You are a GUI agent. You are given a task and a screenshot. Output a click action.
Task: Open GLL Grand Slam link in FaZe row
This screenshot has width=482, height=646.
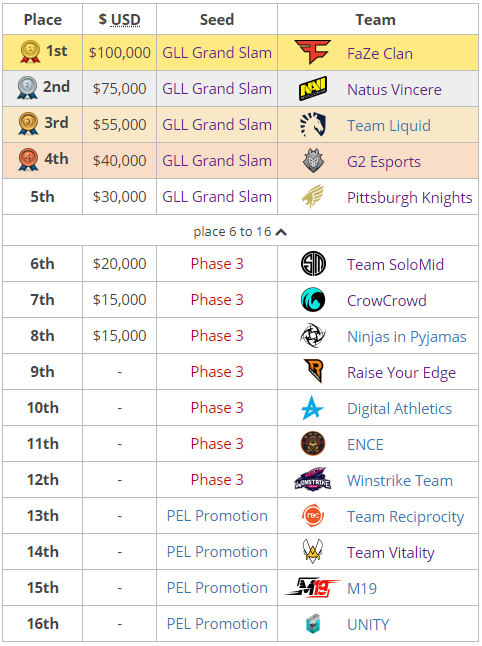[x=217, y=53]
